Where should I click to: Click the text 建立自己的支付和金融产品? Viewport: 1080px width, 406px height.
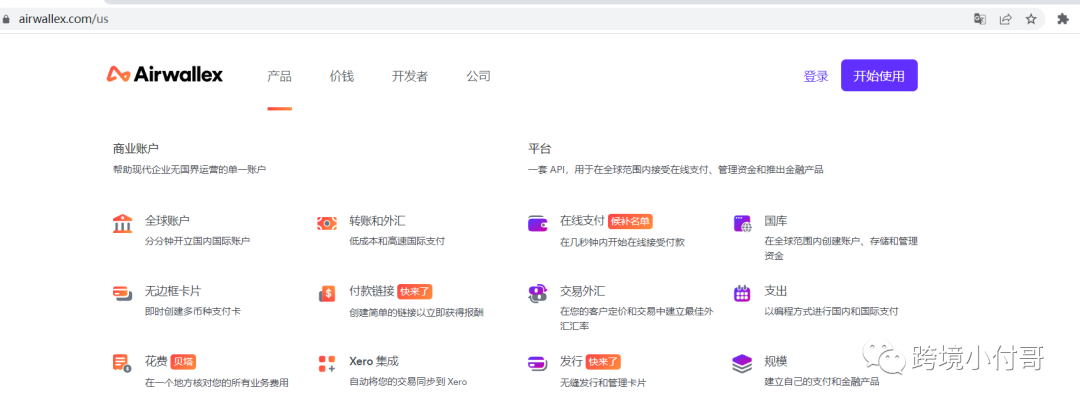point(822,381)
